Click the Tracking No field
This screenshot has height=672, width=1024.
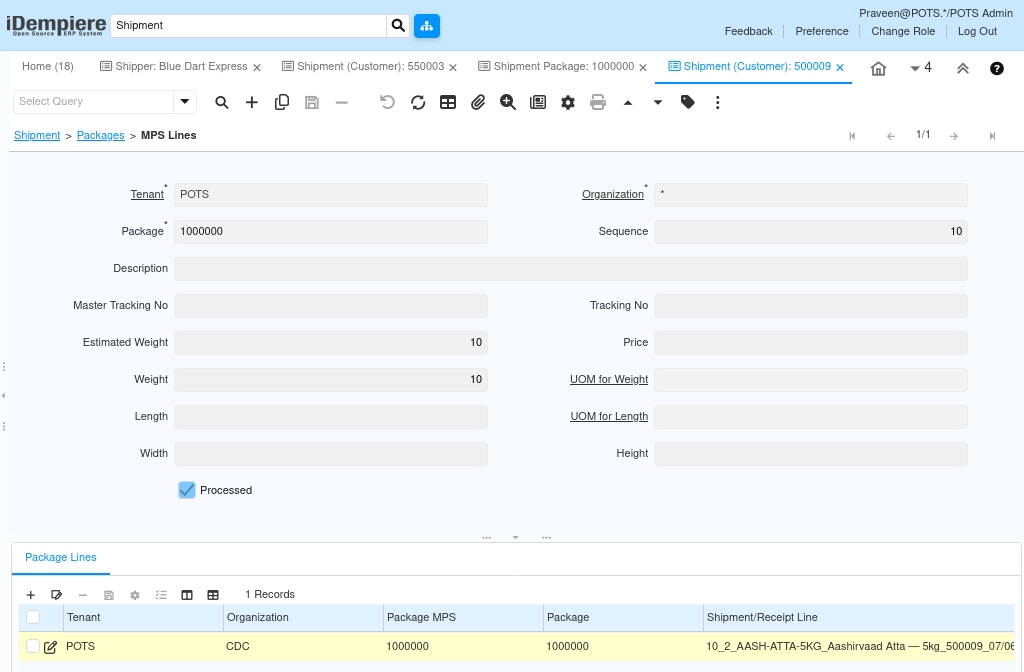click(810, 306)
